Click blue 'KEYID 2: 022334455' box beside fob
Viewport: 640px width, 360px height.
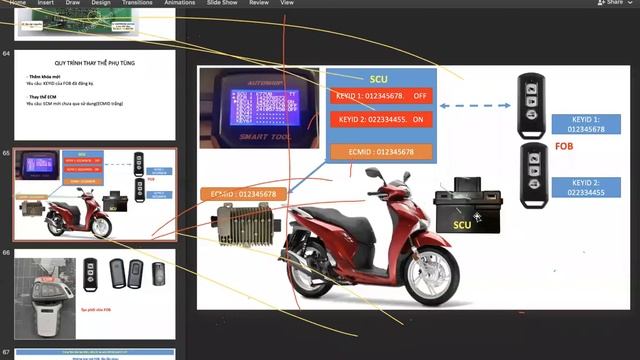click(x=586, y=187)
